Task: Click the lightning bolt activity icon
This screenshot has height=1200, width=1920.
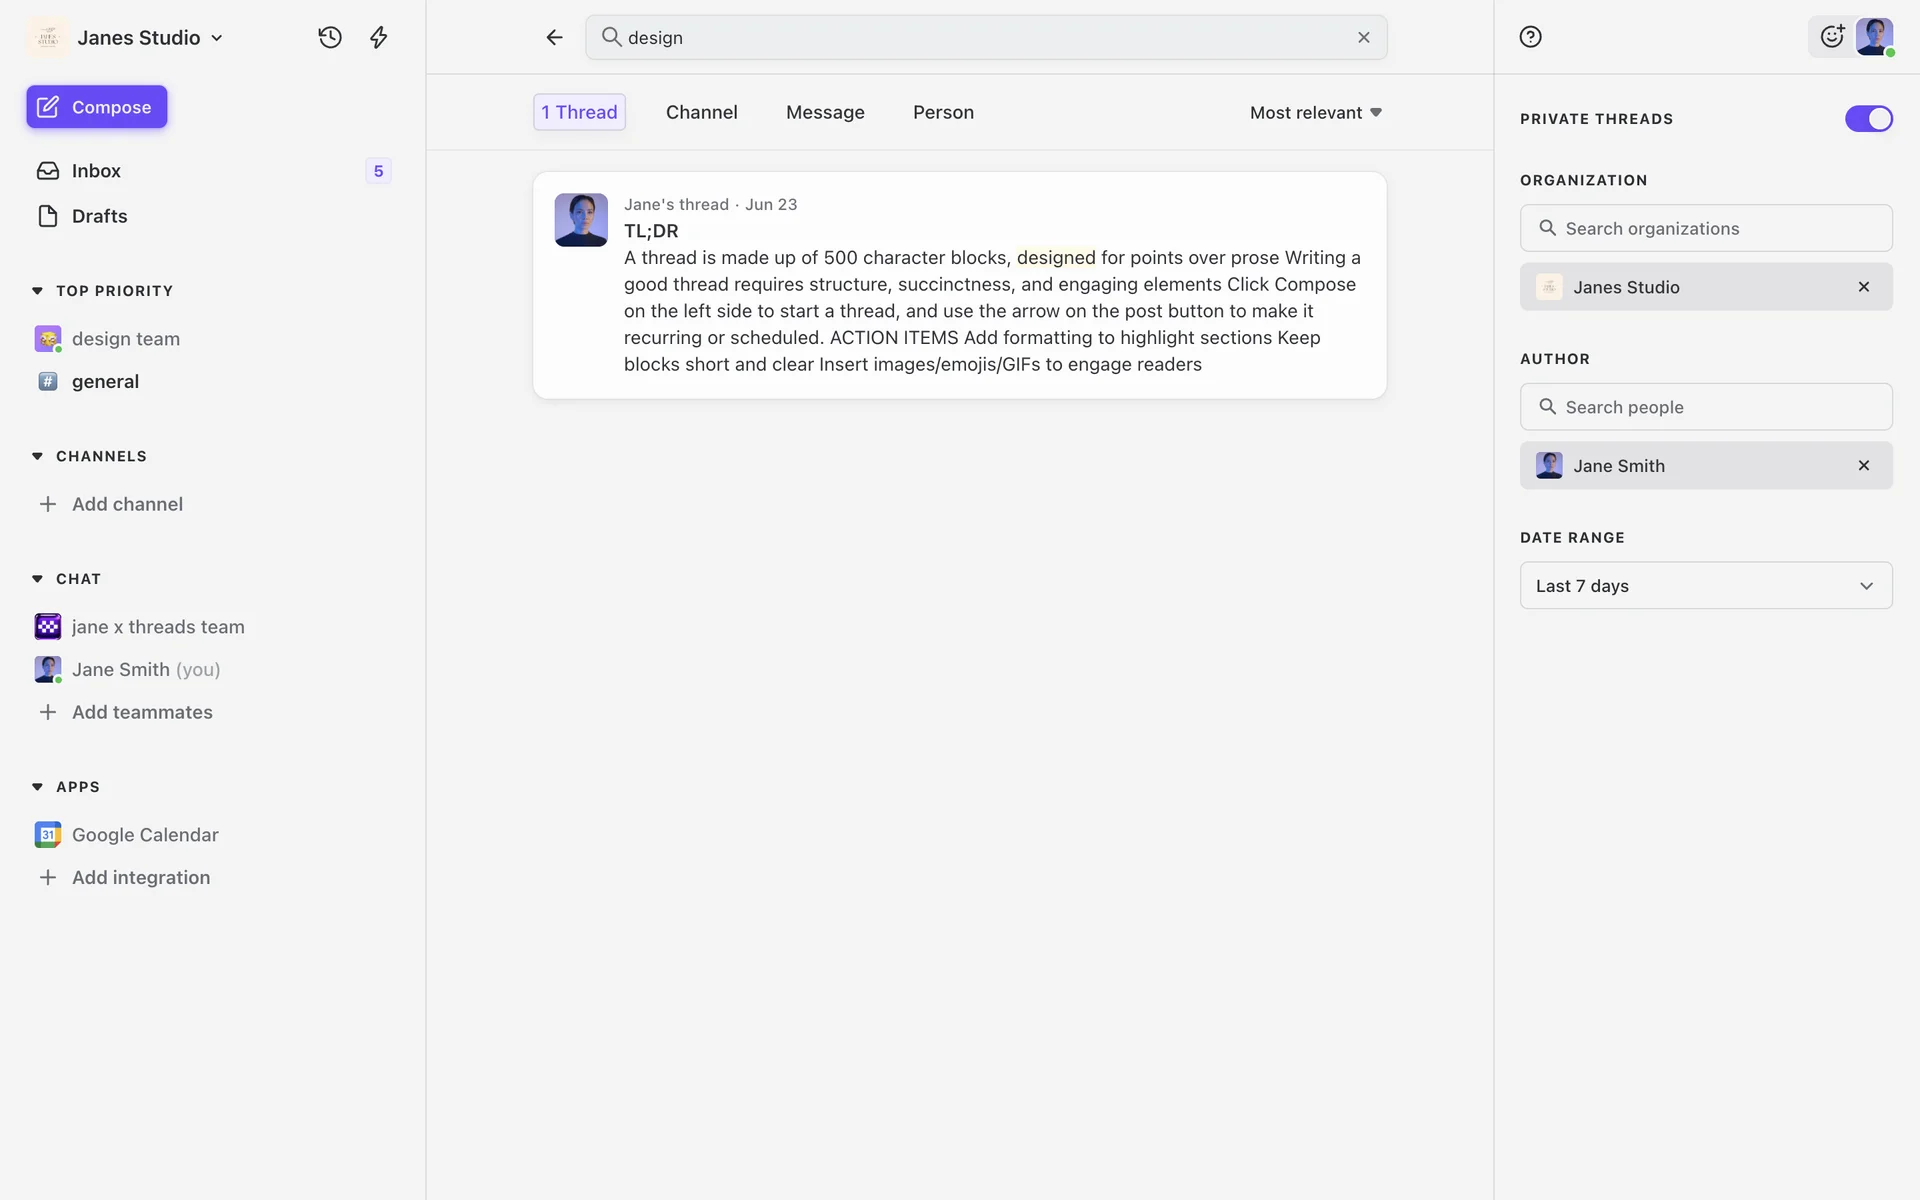Action: click(x=378, y=37)
